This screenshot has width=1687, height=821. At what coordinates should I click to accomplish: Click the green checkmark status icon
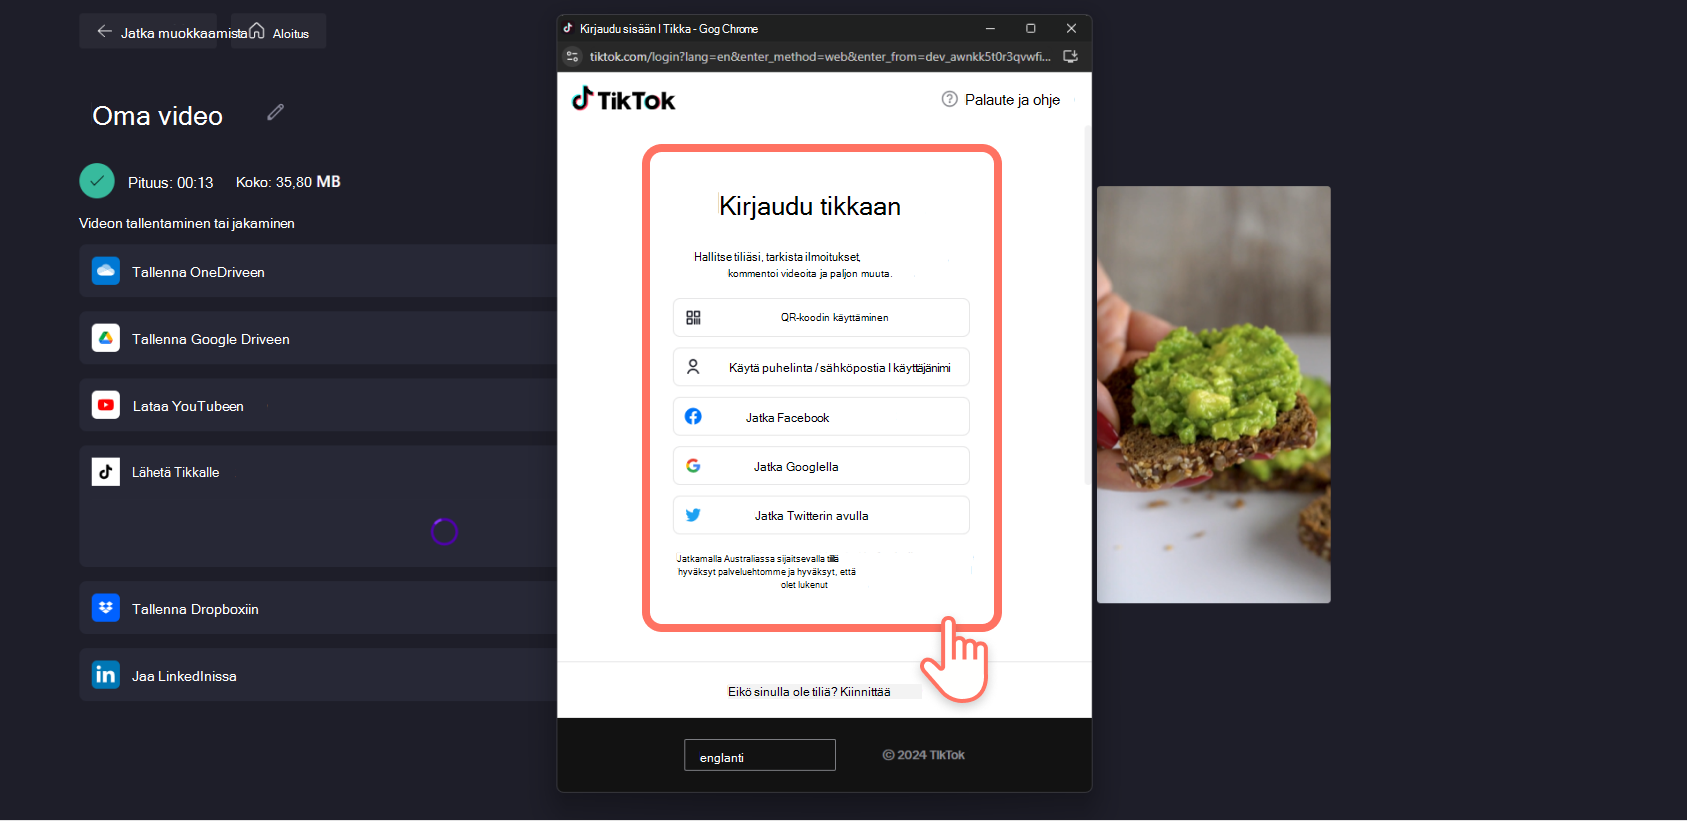tap(97, 181)
